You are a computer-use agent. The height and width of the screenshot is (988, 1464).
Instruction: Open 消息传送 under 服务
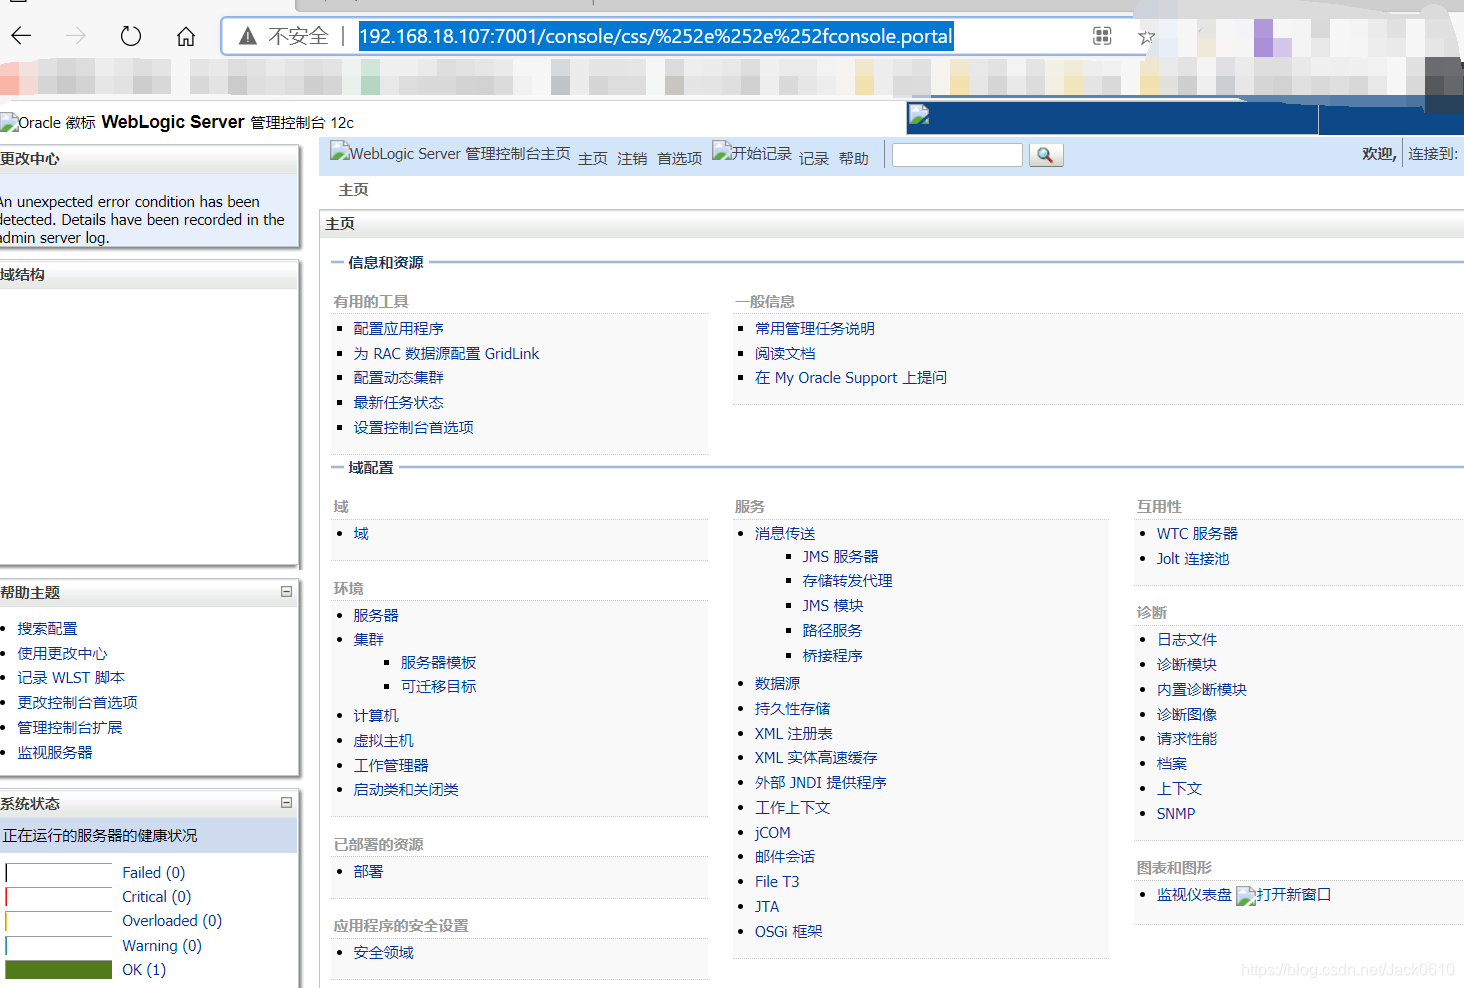point(785,533)
